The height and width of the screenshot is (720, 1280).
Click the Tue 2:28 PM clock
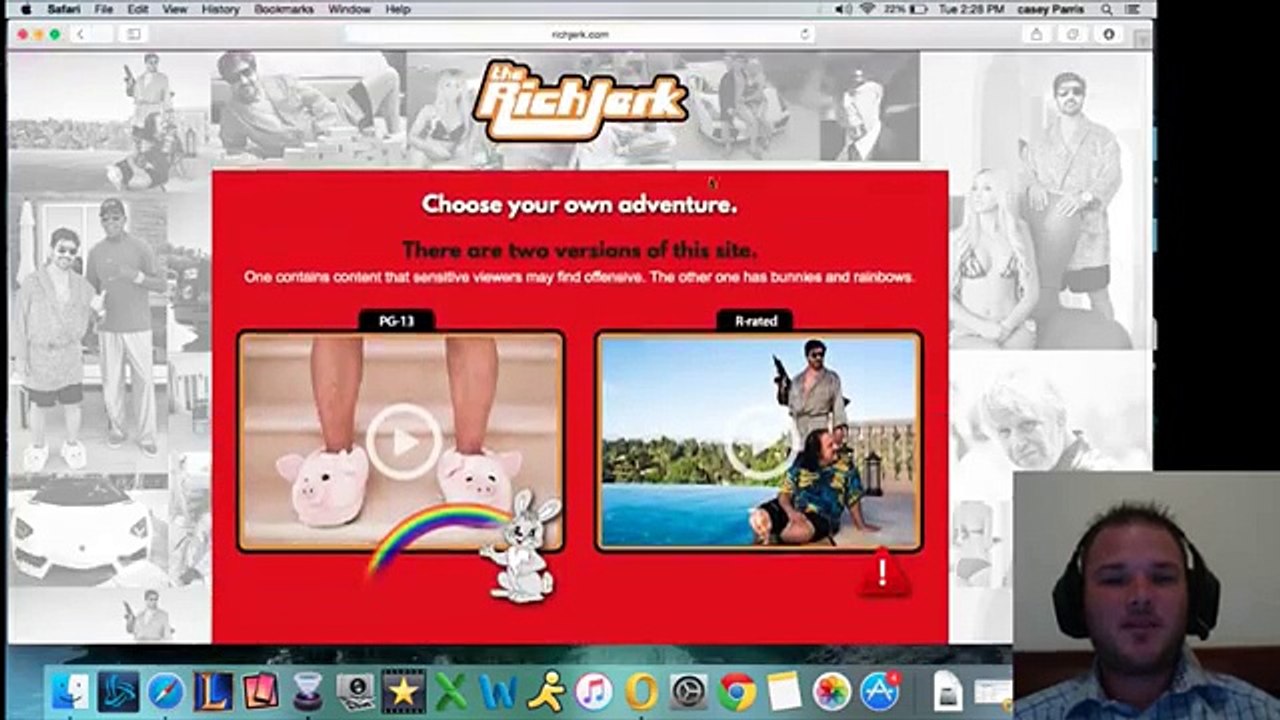970,9
